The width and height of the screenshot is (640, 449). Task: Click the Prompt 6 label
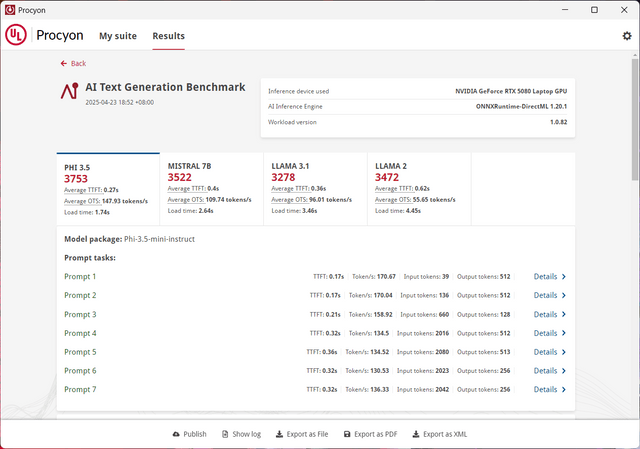(80, 371)
